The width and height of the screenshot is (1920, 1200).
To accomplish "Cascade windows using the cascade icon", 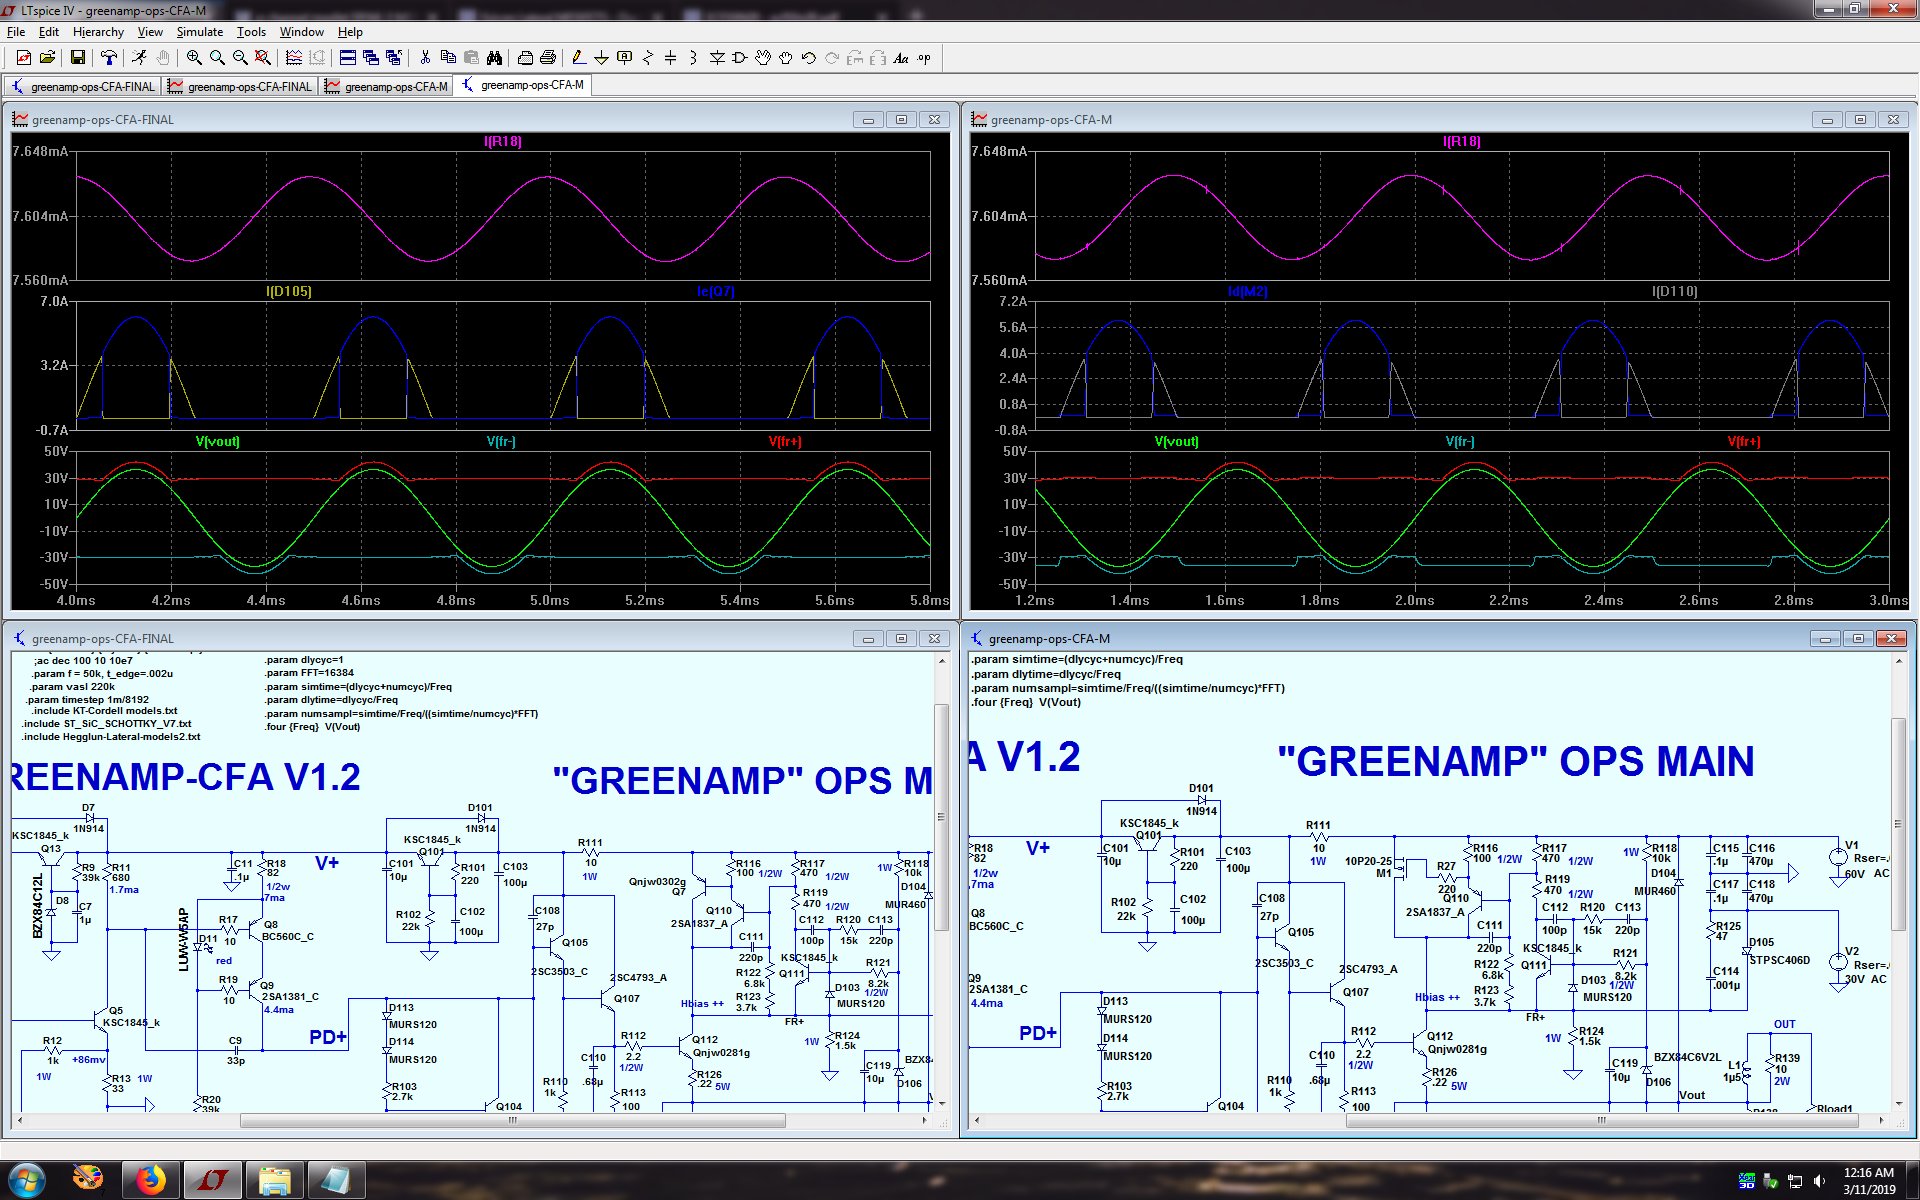I will (370, 58).
